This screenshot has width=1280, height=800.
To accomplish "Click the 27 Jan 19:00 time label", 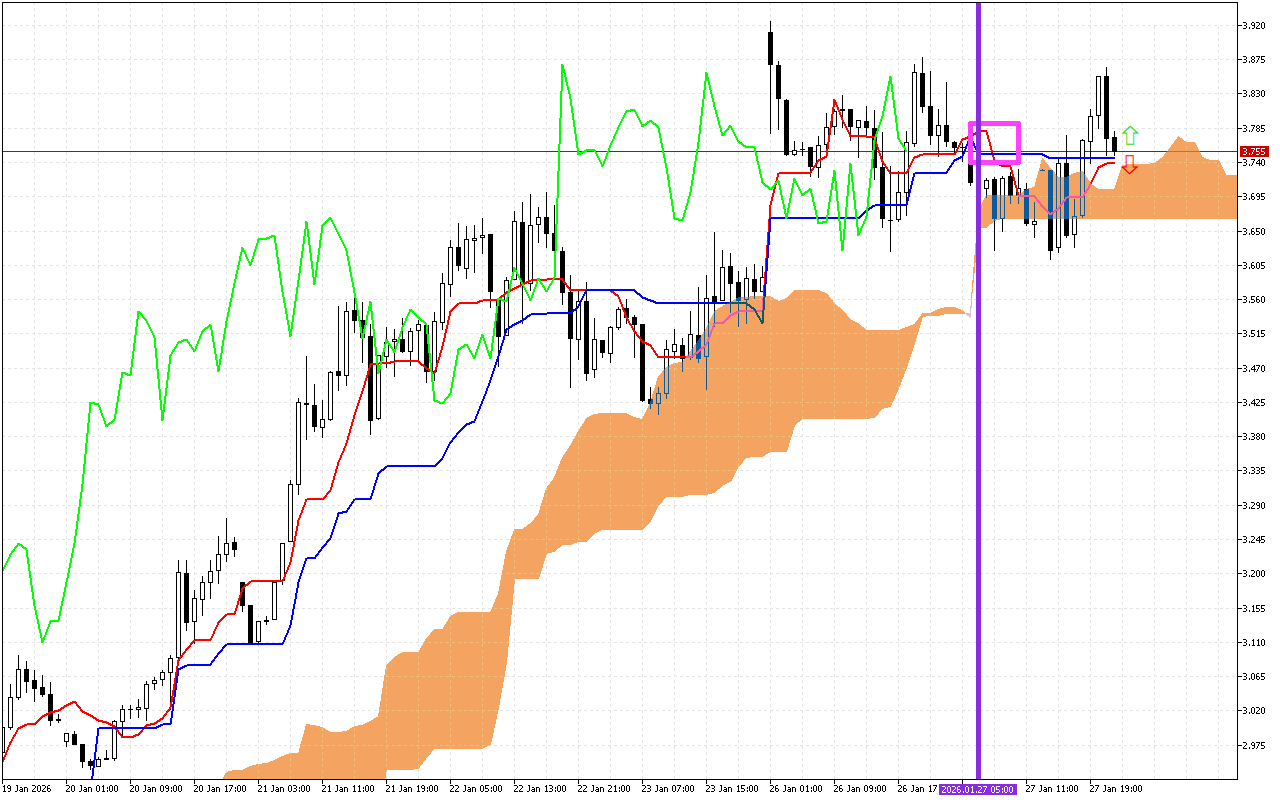I will click(1117, 789).
